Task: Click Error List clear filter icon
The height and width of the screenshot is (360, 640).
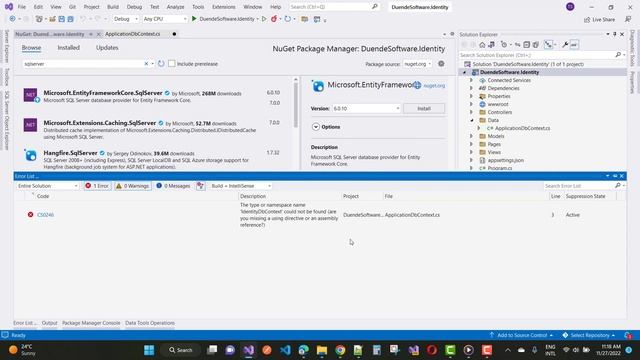Action: (200, 186)
